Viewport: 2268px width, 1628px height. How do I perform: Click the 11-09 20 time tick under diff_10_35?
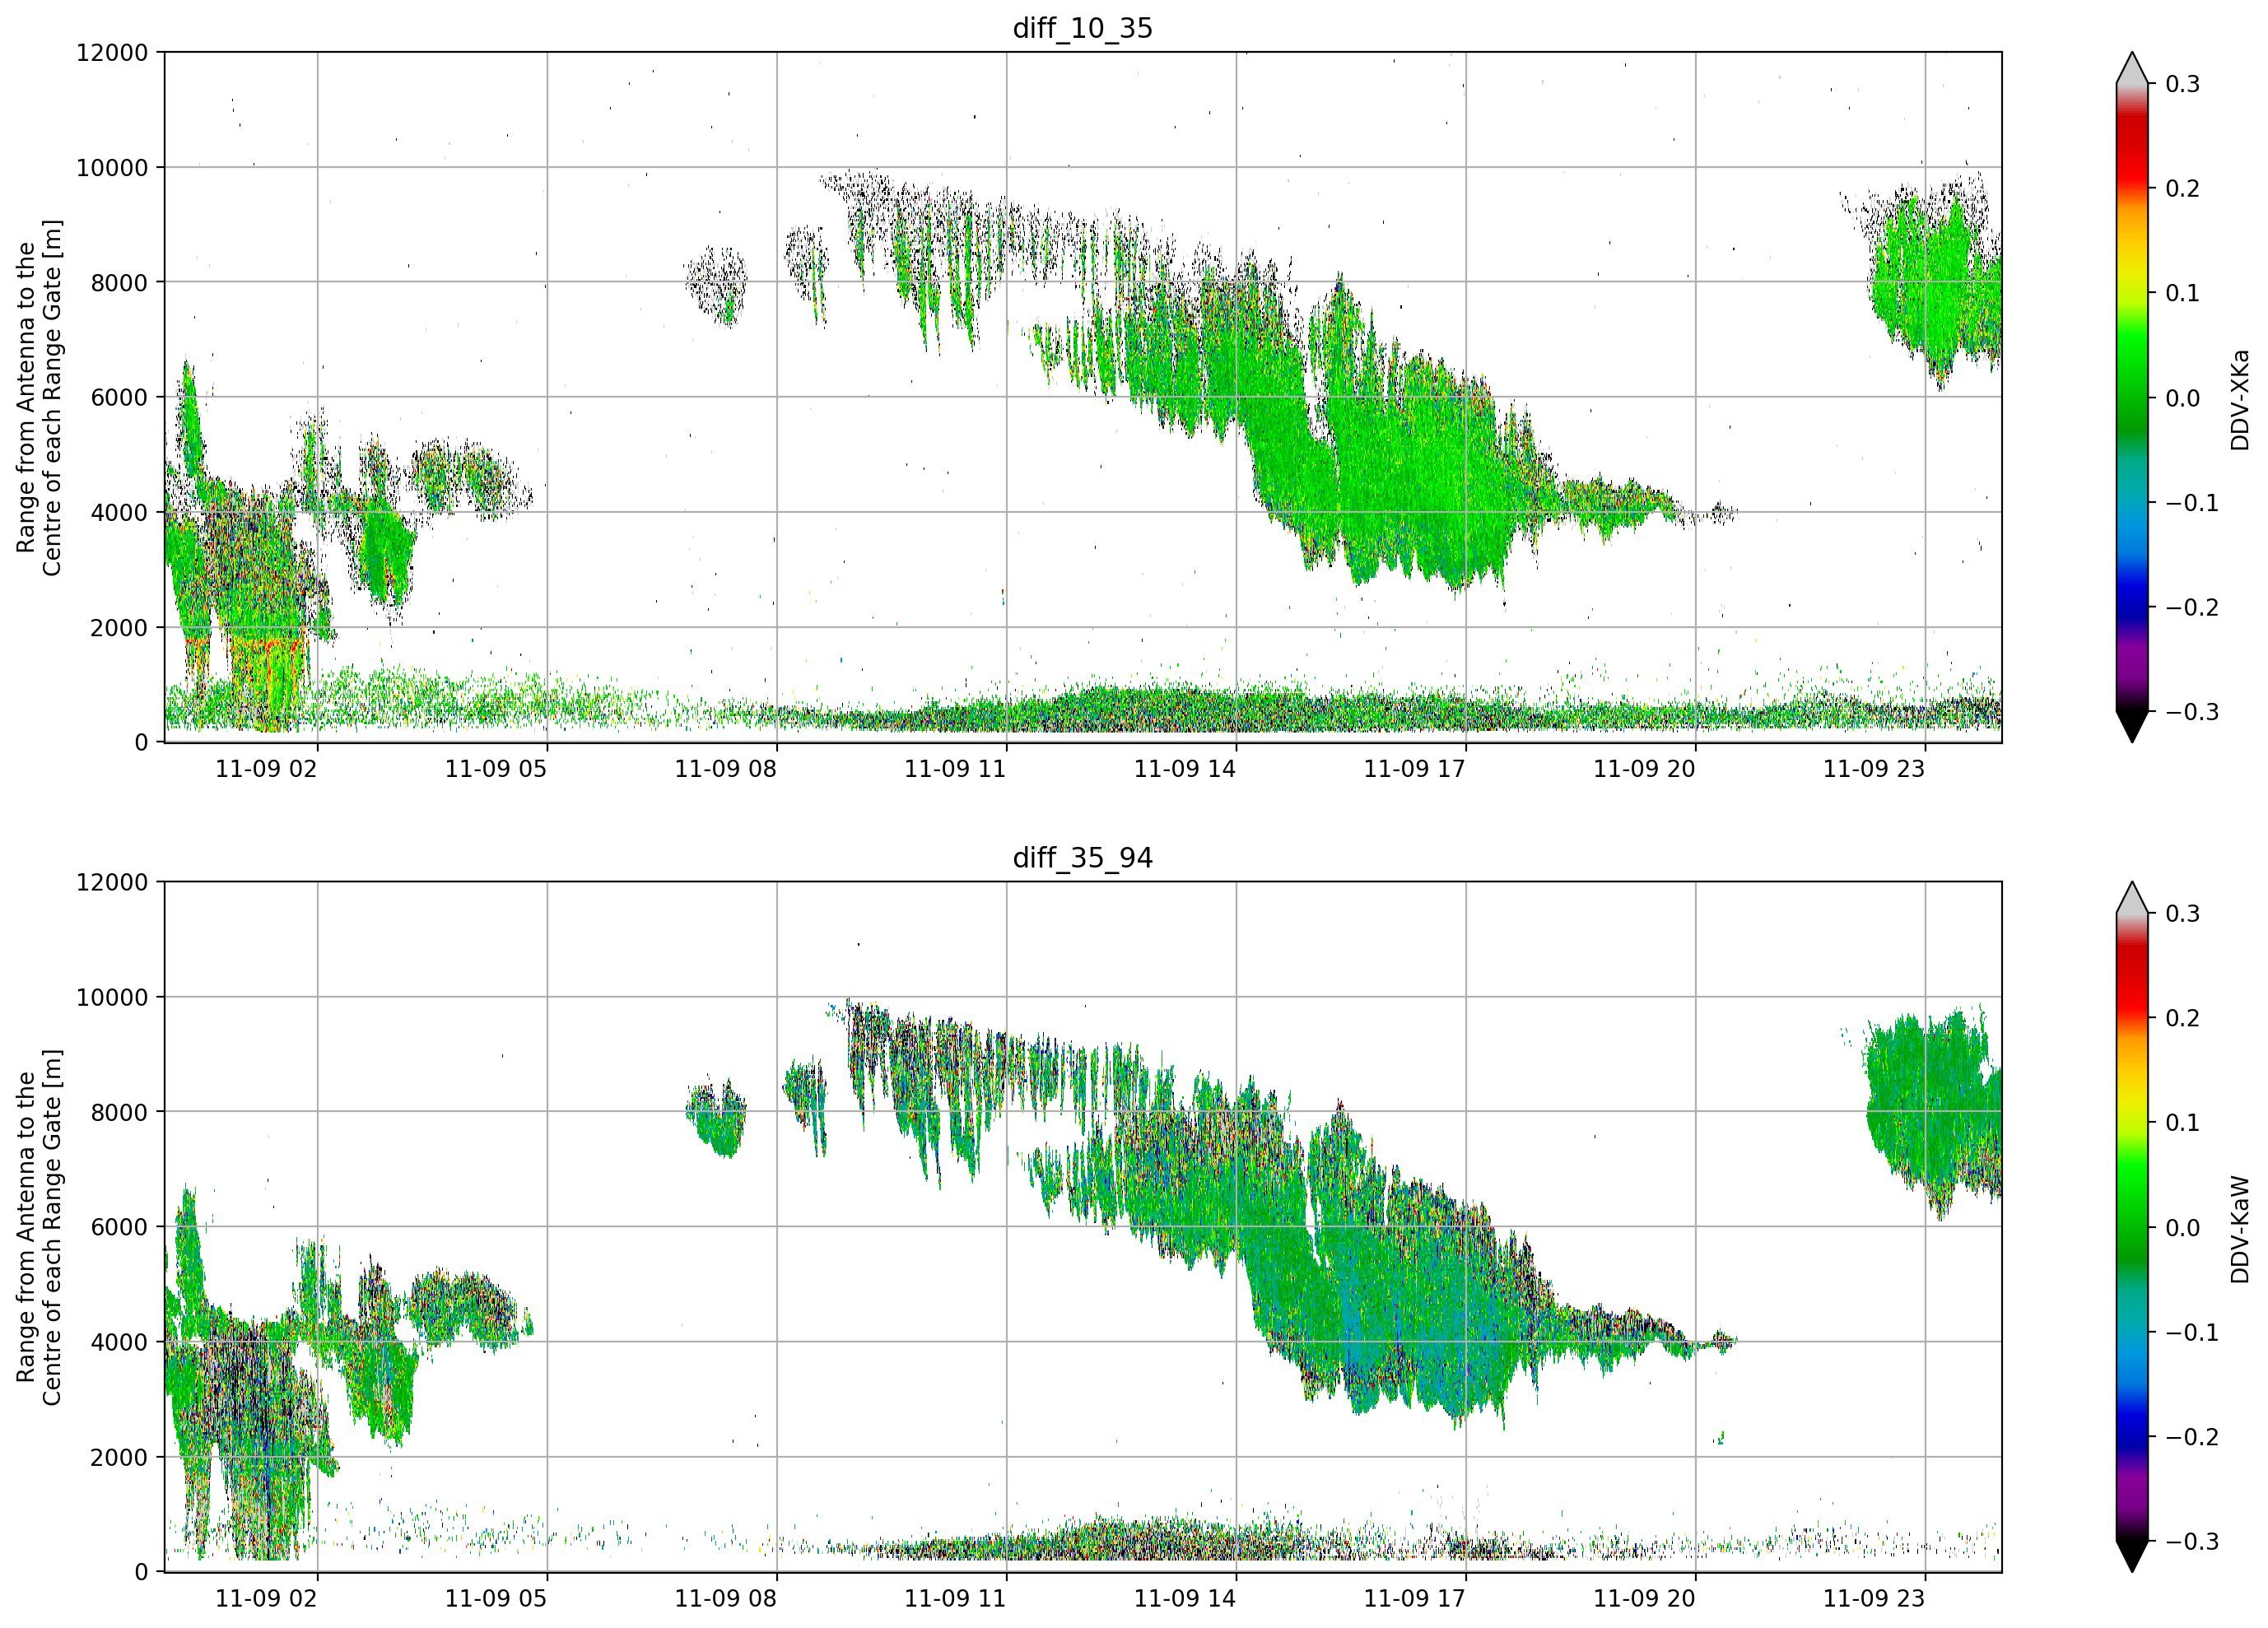pyautogui.click(x=1645, y=769)
